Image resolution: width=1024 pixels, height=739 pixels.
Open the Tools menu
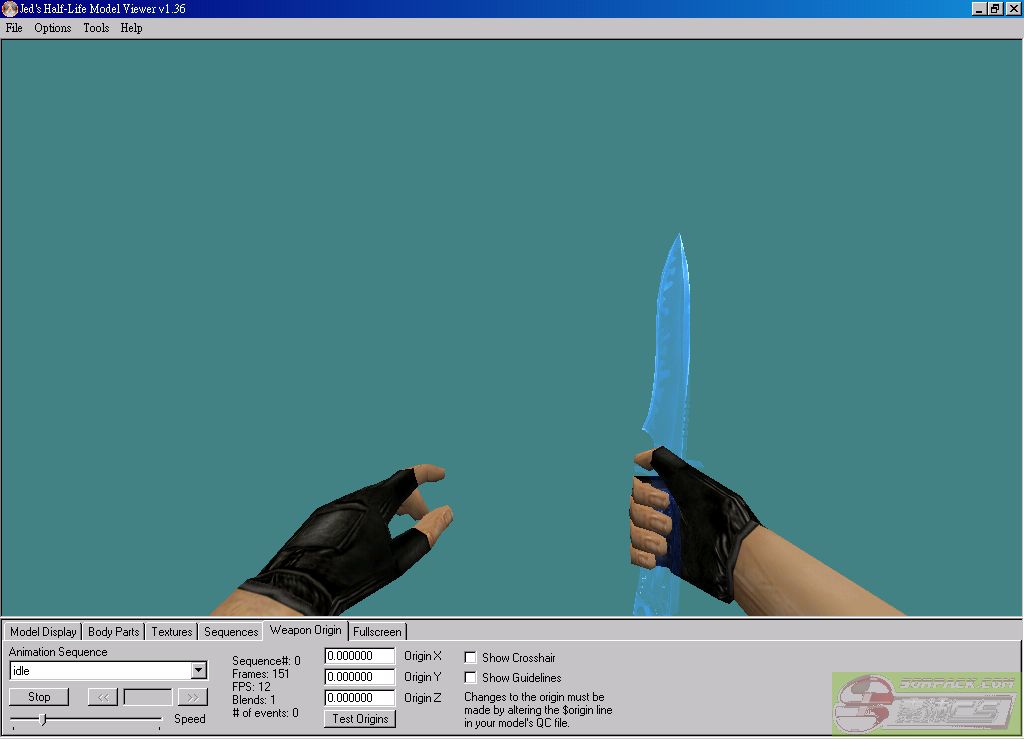(x=96, y=28)
